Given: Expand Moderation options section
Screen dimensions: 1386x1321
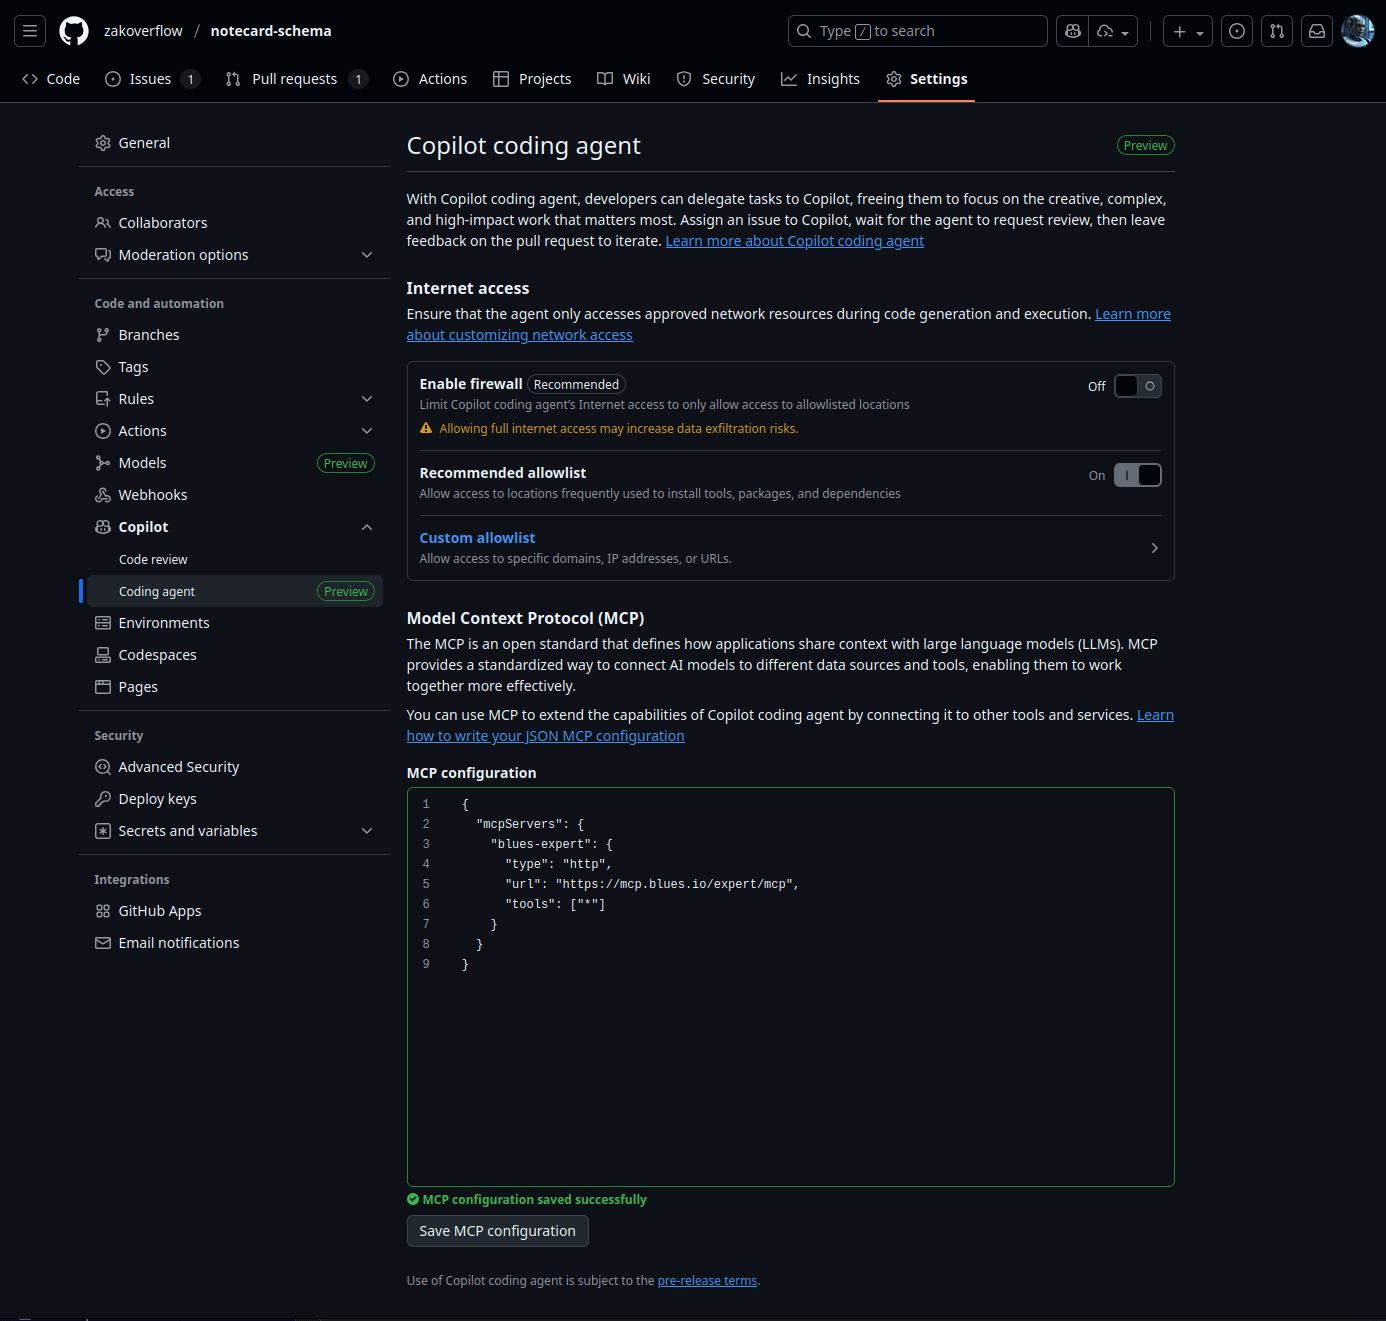Looking at the screenshot, I should tap(235, 255).
